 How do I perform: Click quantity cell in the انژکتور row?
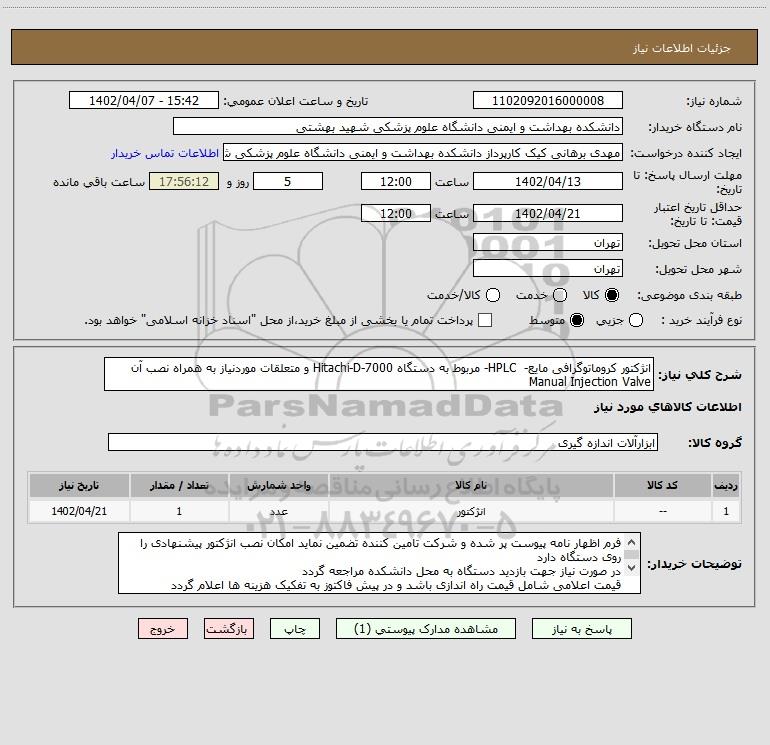tap(179, 511)
